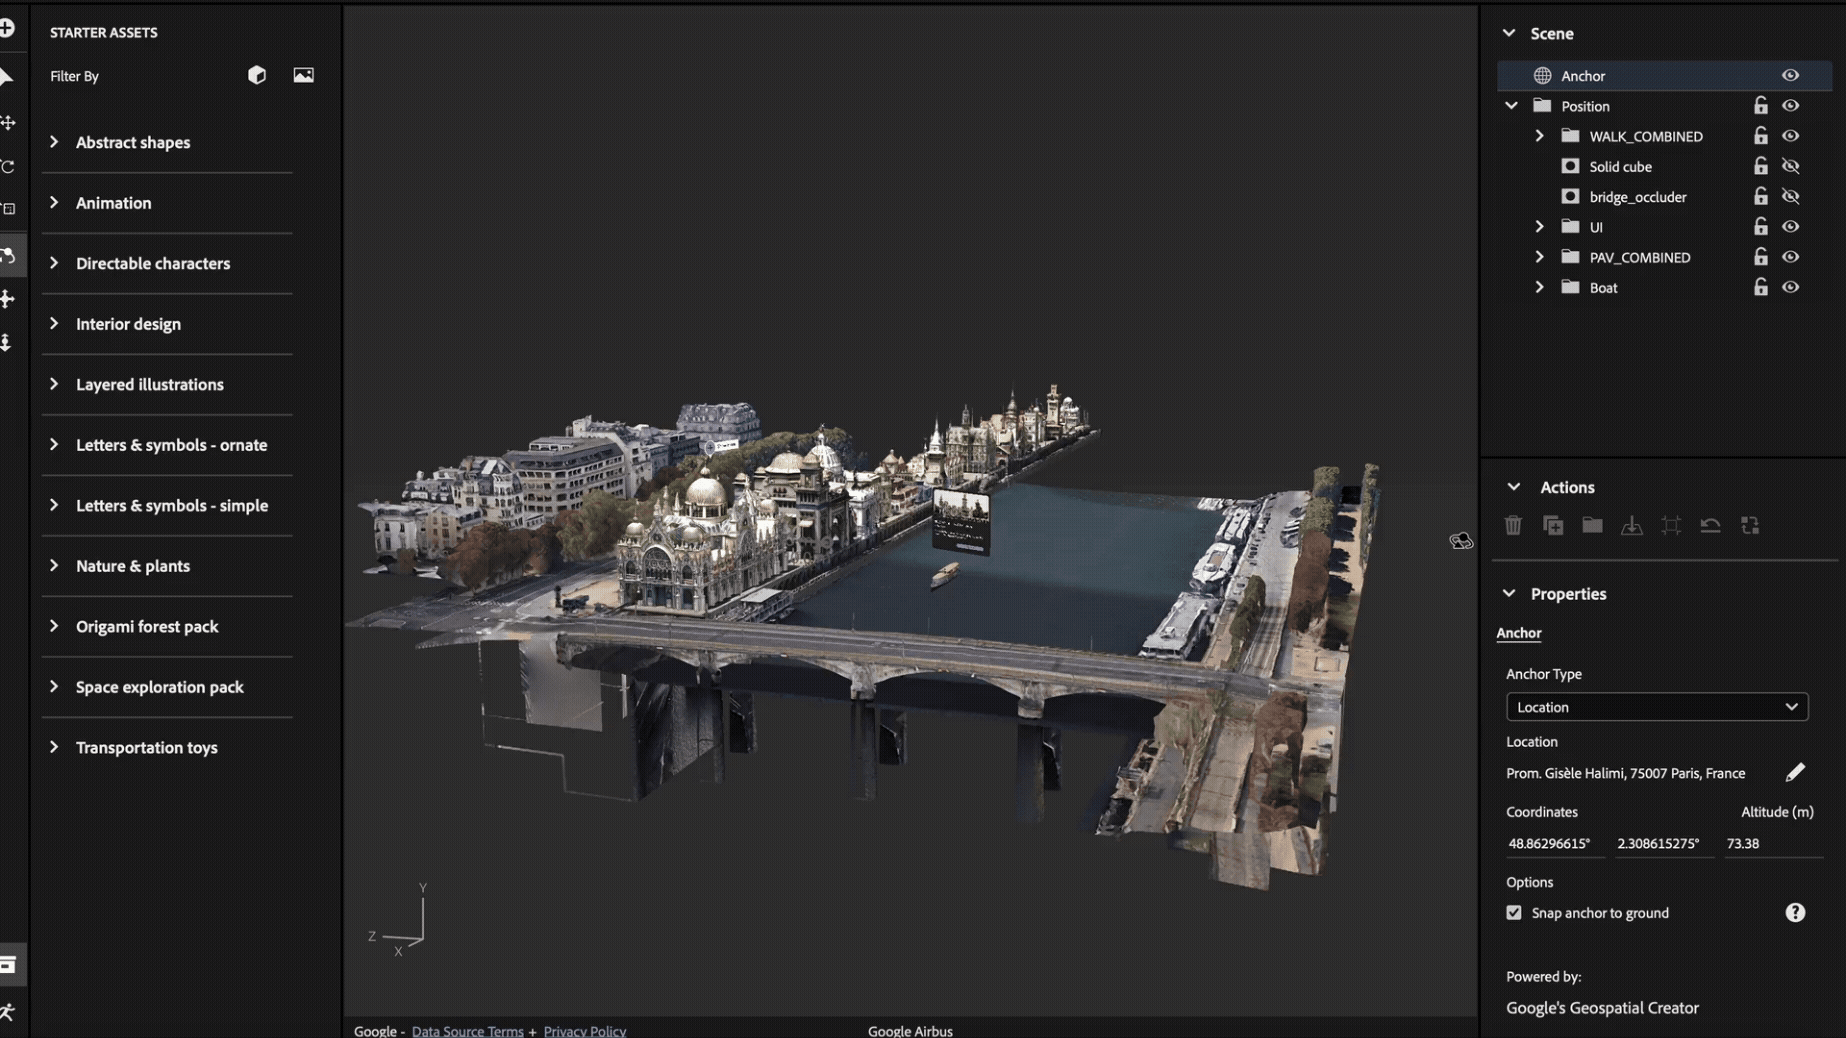This screenshot has width=1846, height=1038.
Task: Unlock the WALK_COMBINED layer
Action: [x=1760, y=136]
